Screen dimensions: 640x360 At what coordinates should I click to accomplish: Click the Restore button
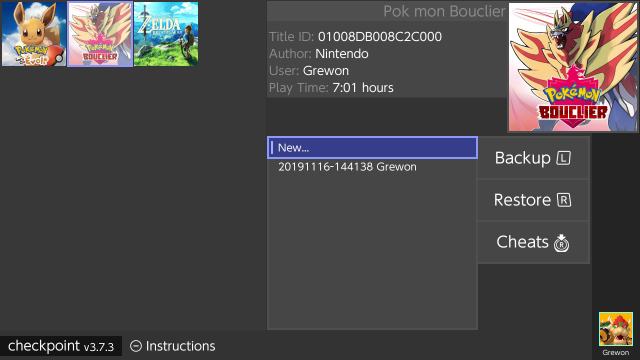coord(533,200)
